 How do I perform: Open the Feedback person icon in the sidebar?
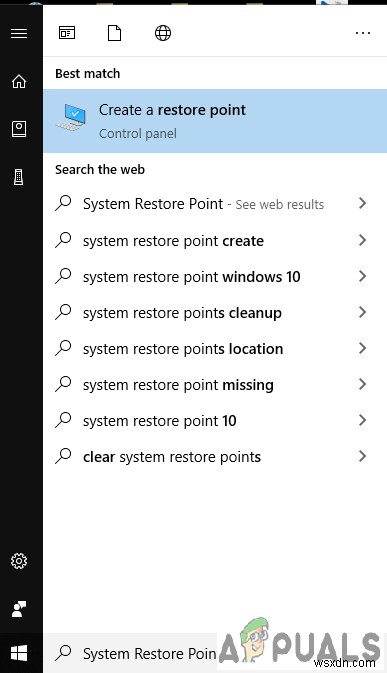tap(19, 609)
